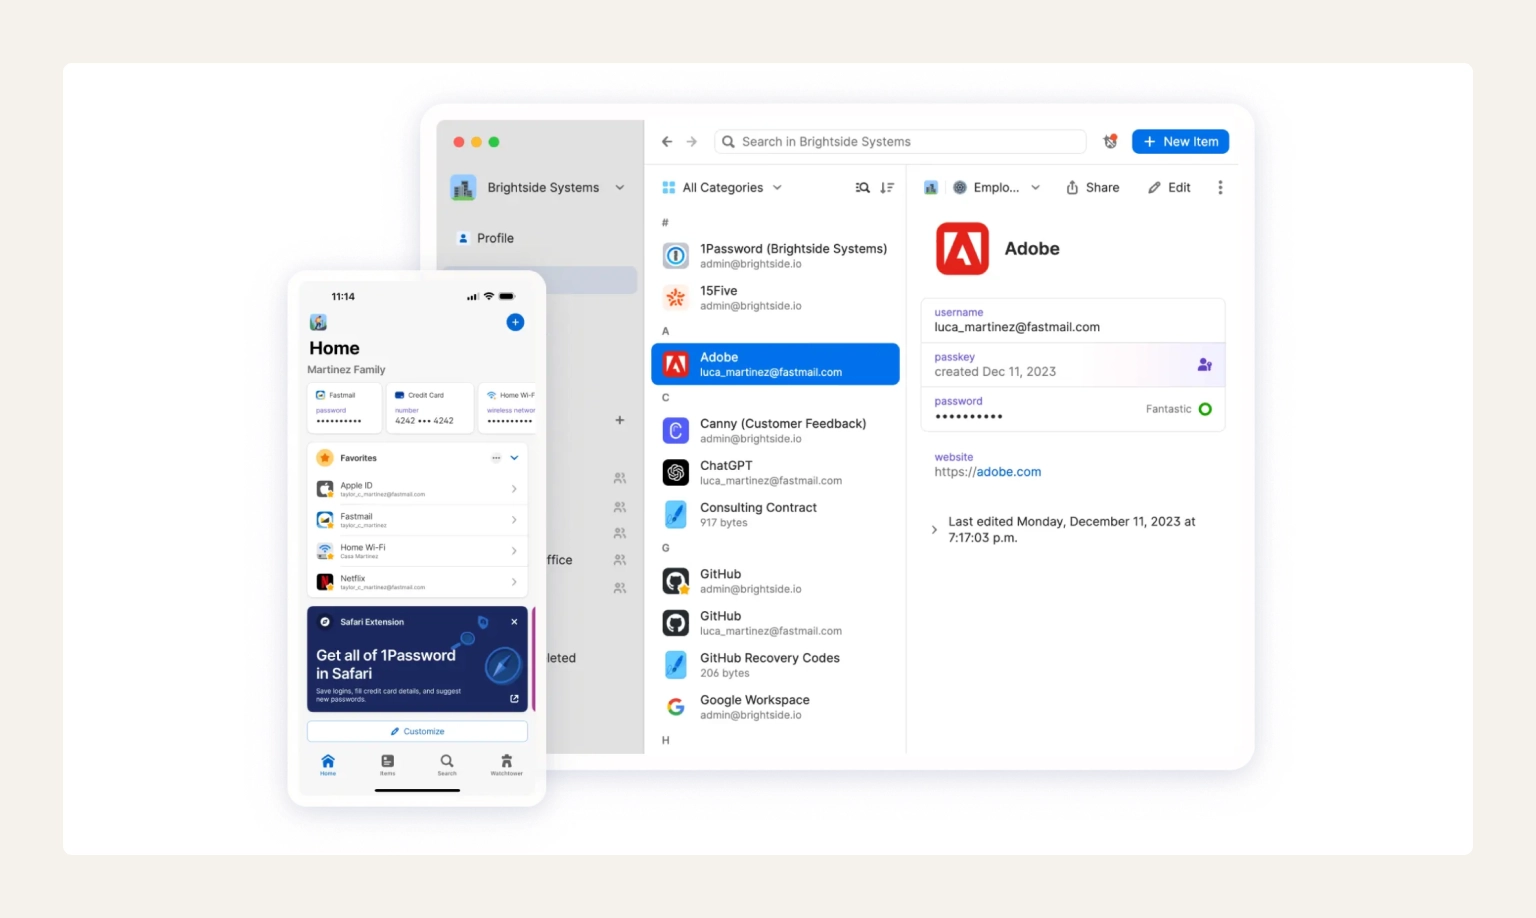Viewport: 1536px width, 918px height.
Task: Open Home Wi-Fi chevron in phone favorites
Action: pos(514,551)
